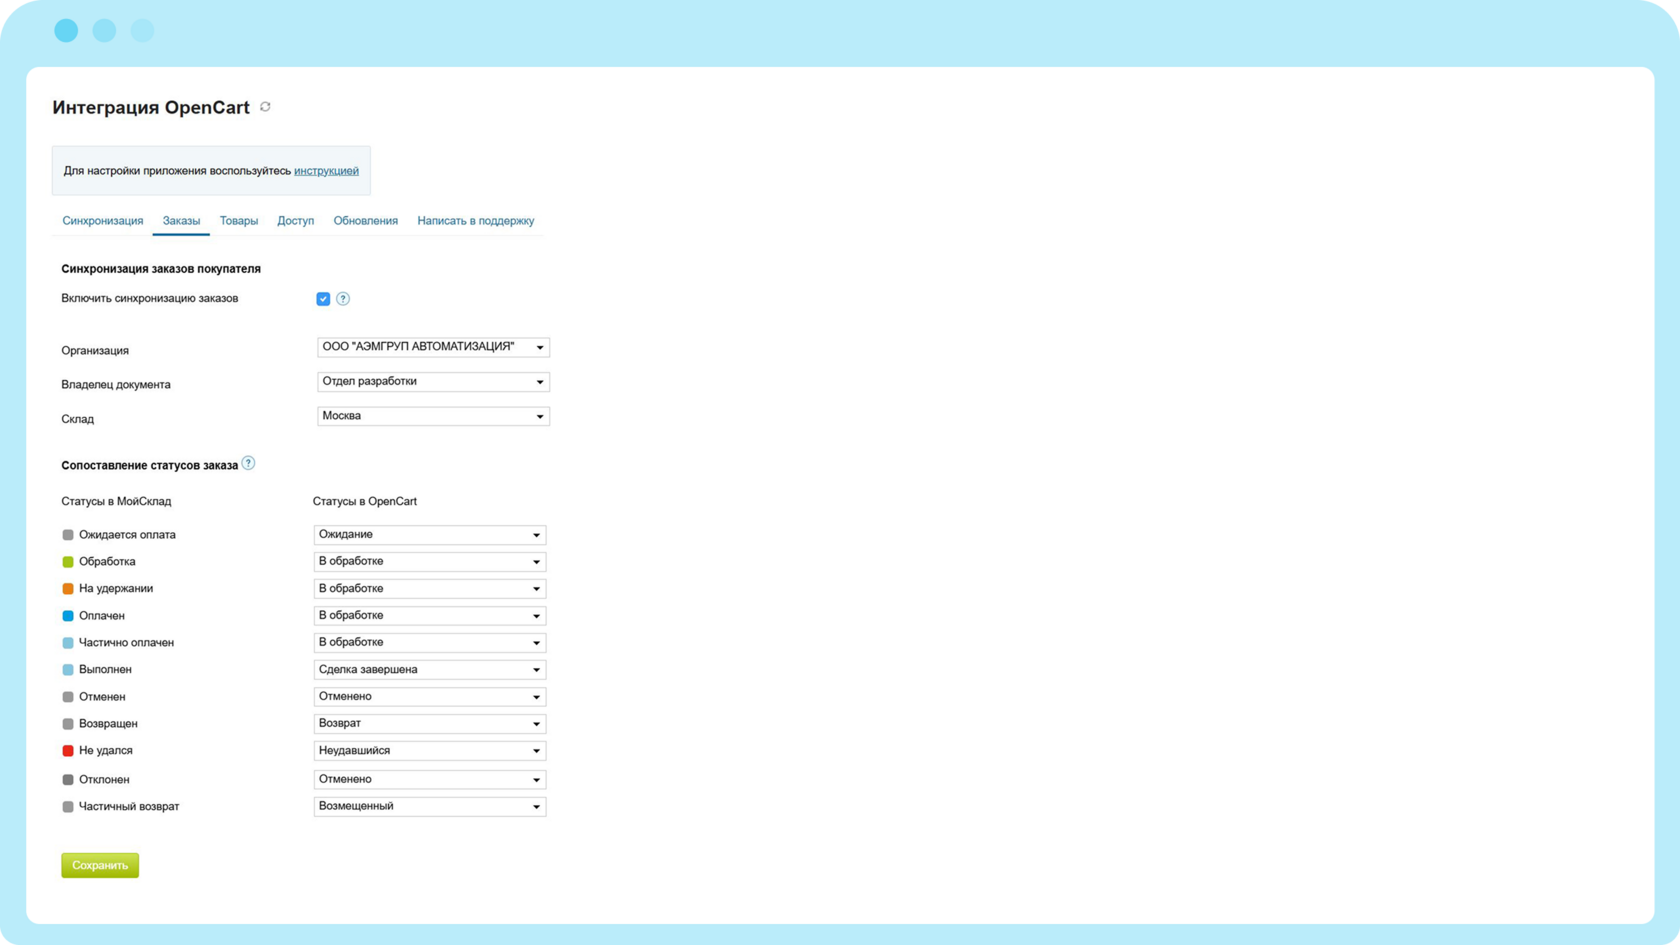Click the Статусы в МойСклад column header

click(x=116, y=501)
